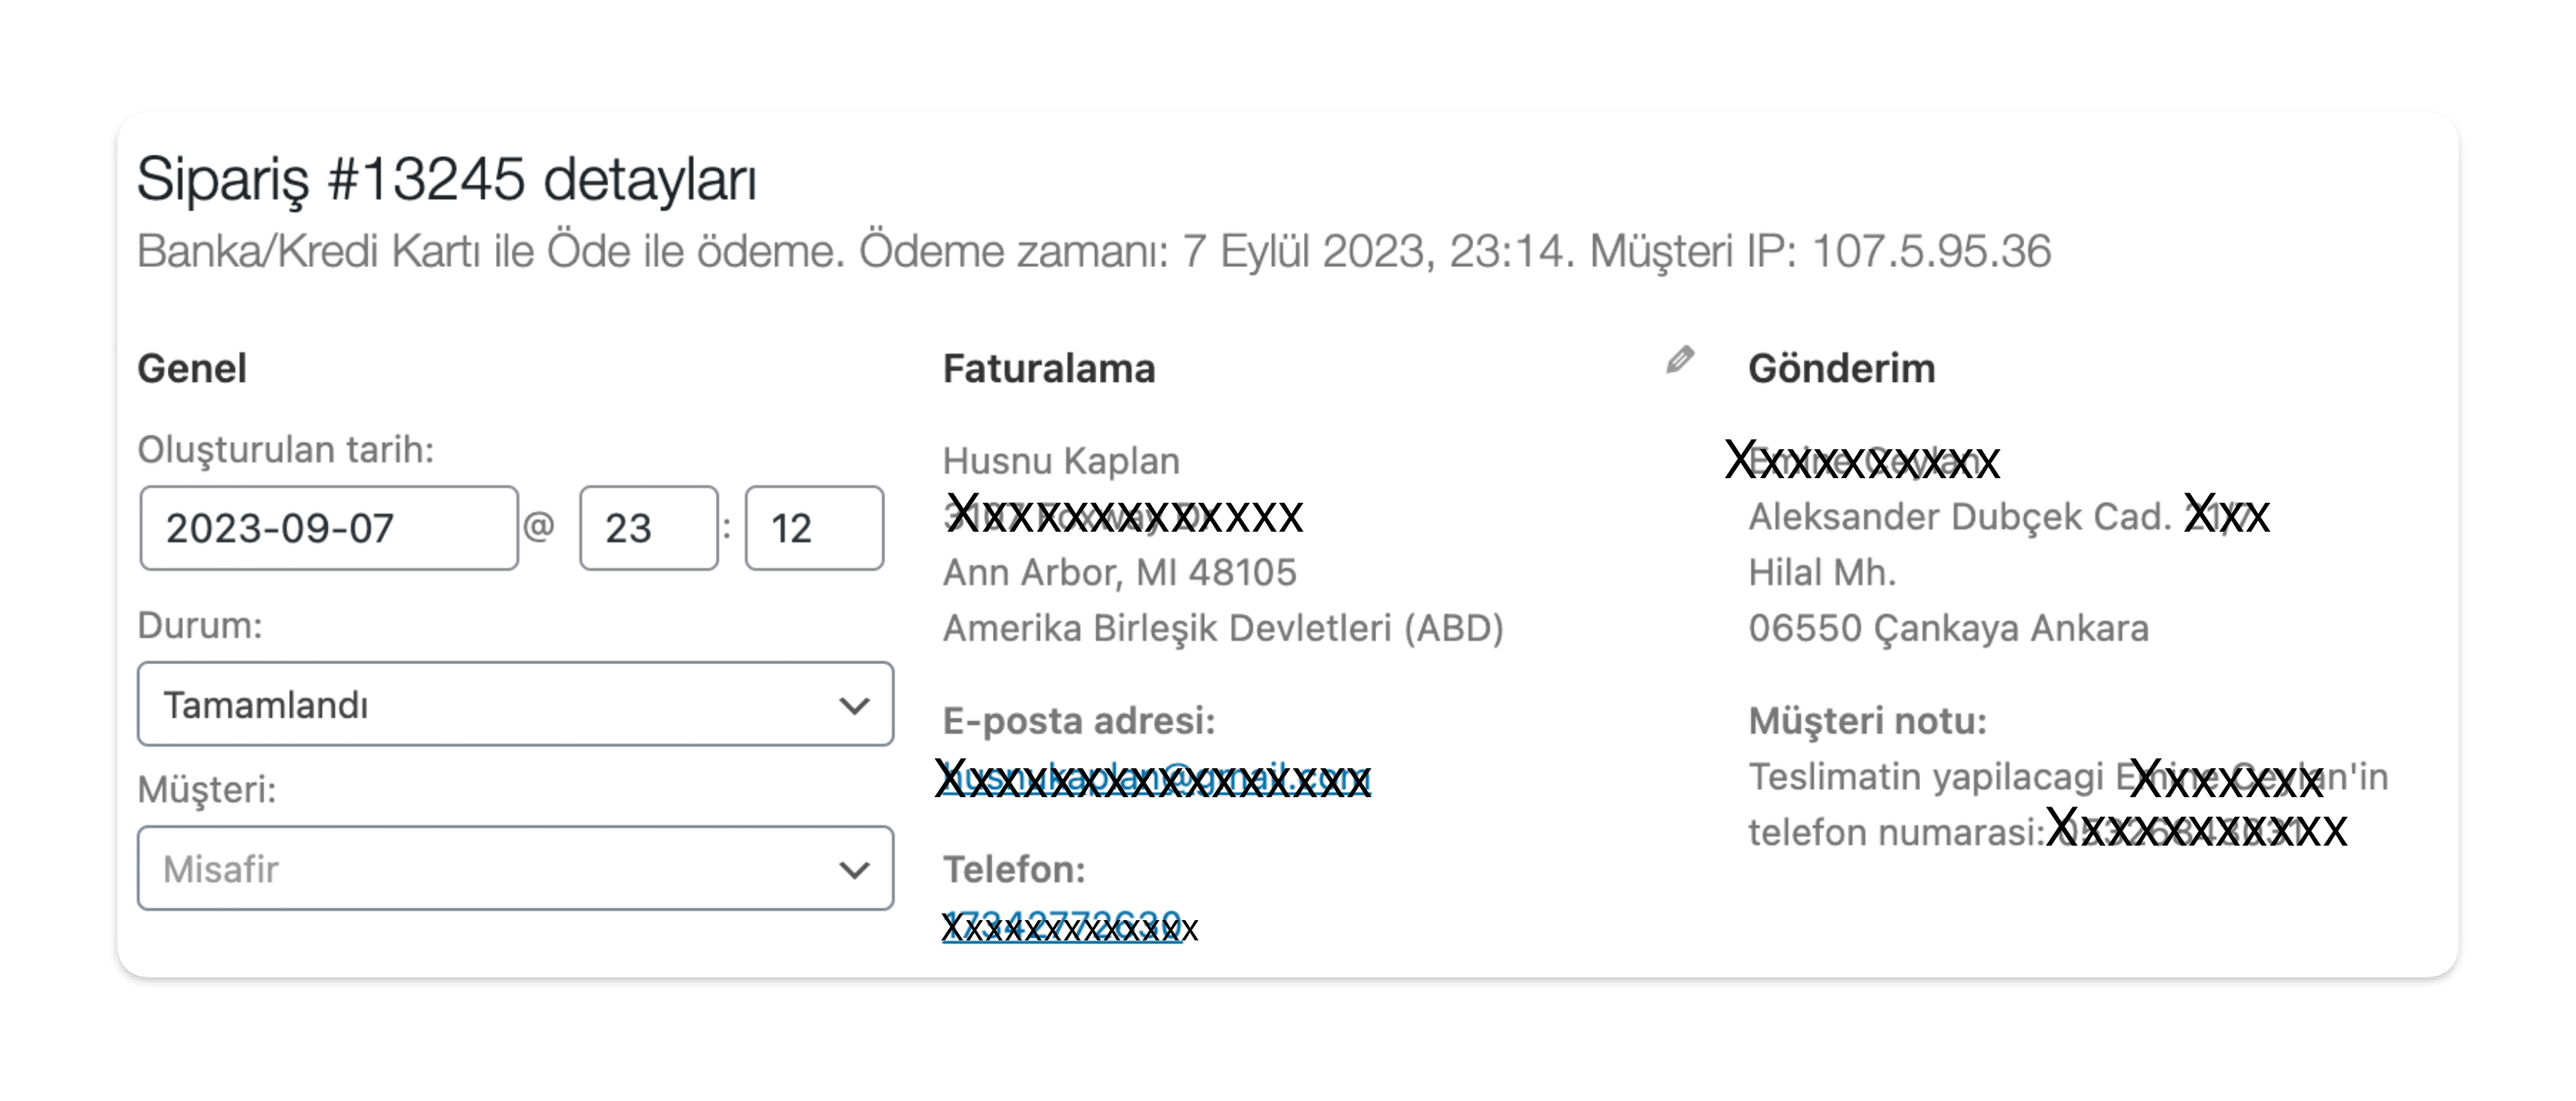Click the Aleksander Dubçek Cad. shipping address
The height and width of the screenshot is (1101, 2576).
(1960, 516)
